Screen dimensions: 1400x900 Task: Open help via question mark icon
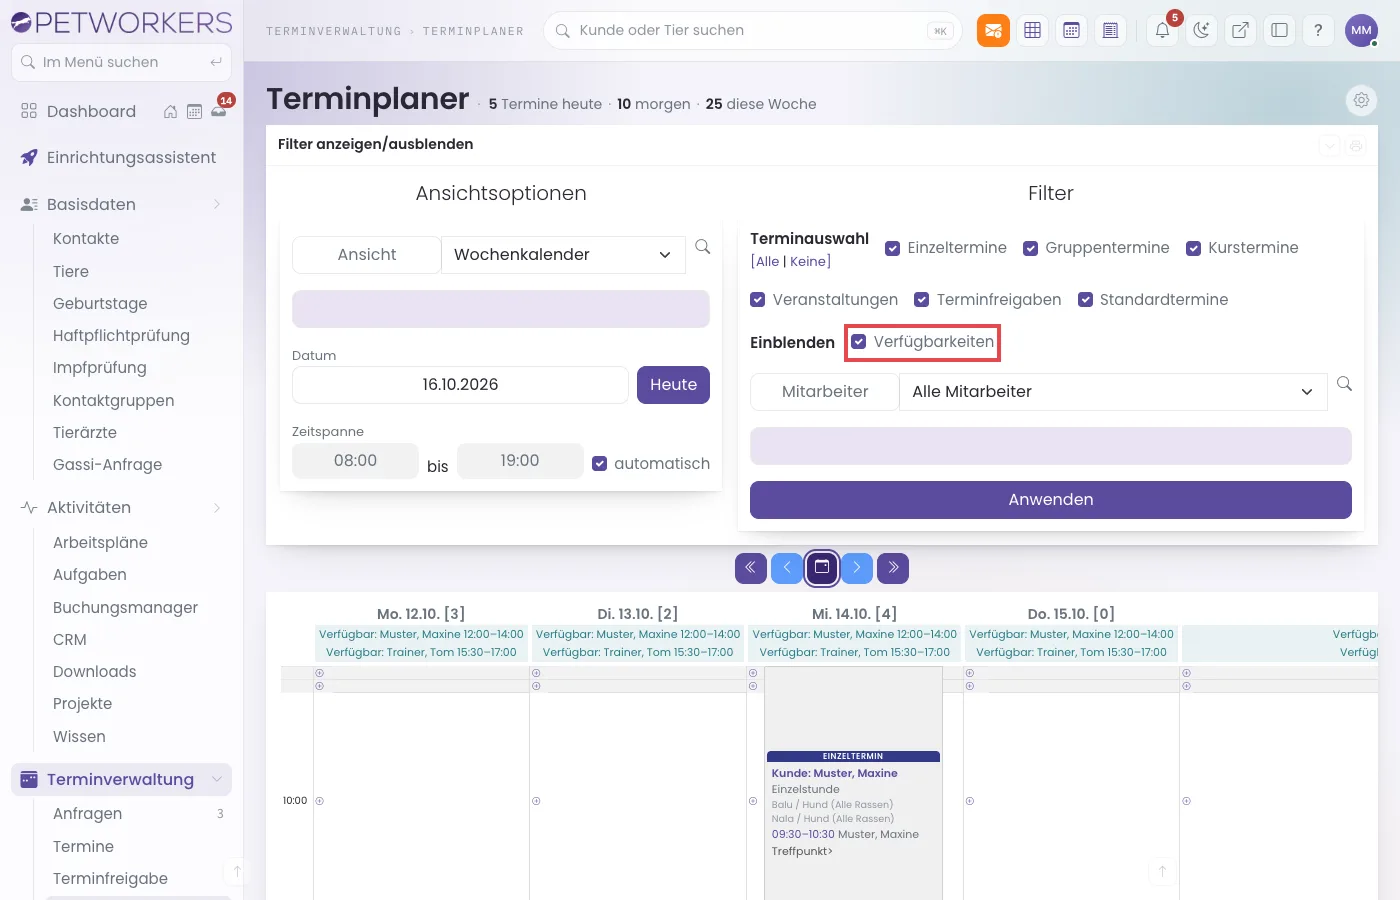pyautogui.click(x=1318, y=31)
